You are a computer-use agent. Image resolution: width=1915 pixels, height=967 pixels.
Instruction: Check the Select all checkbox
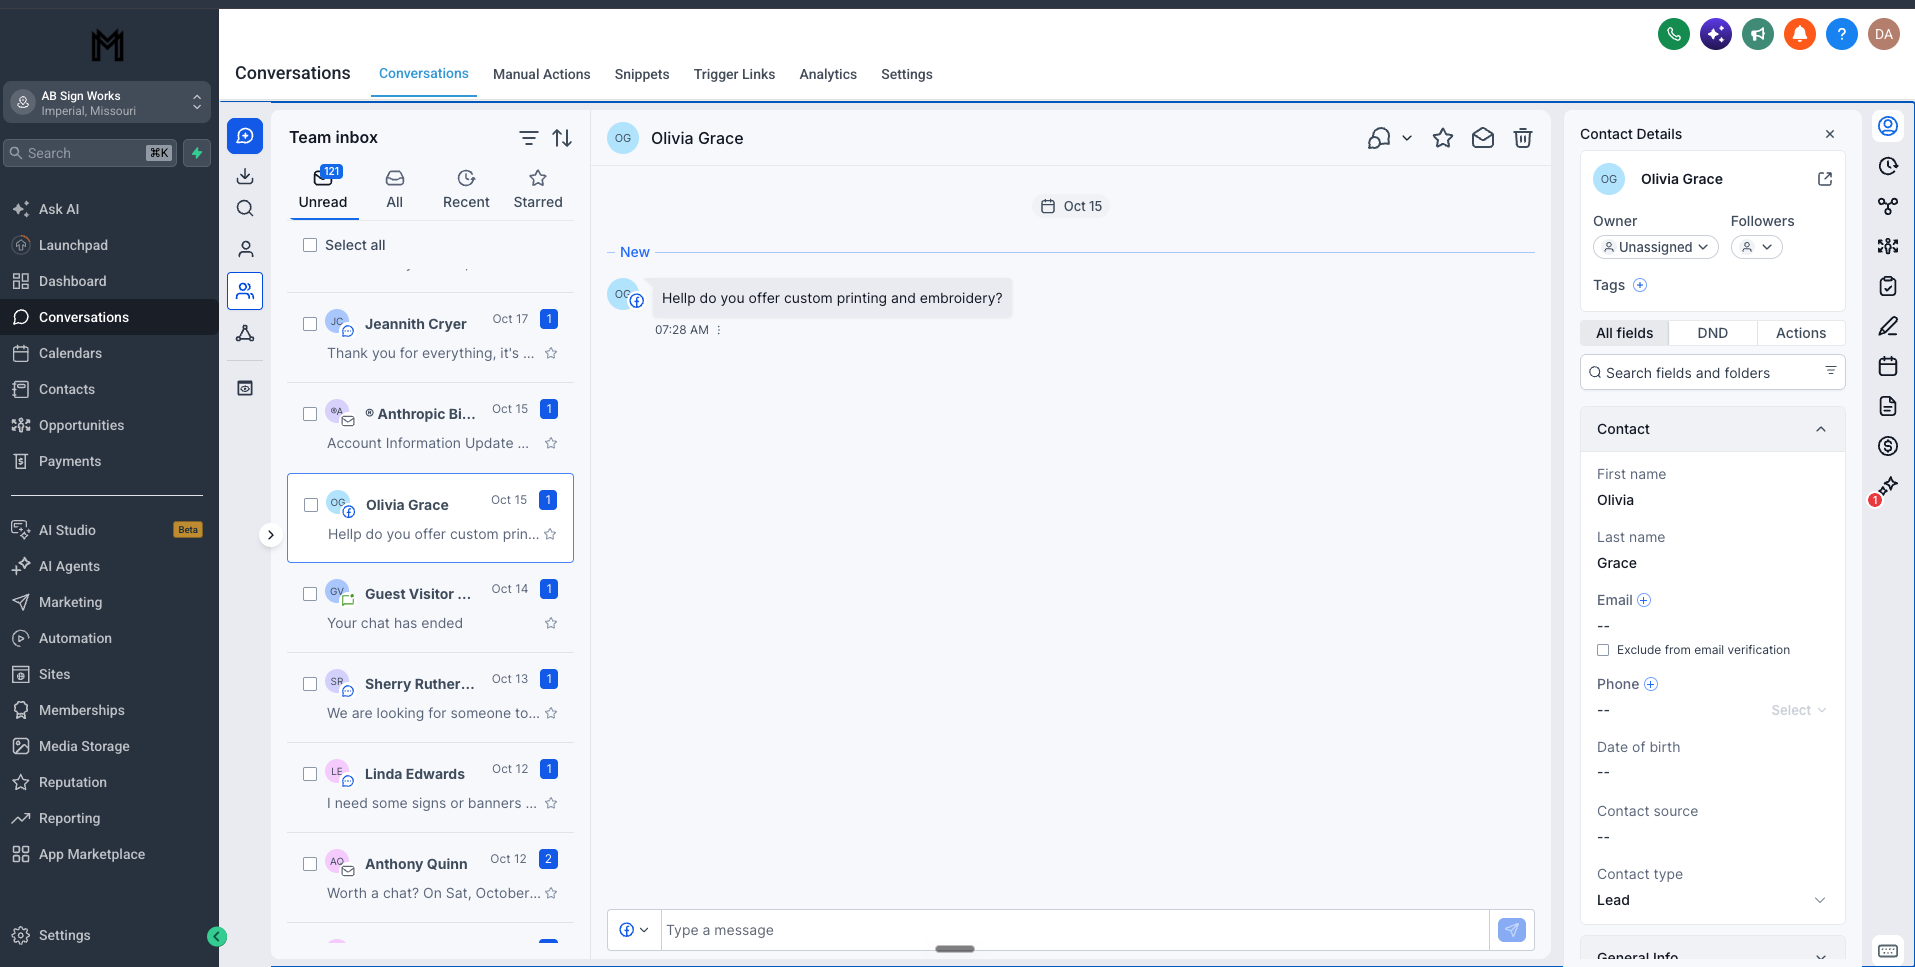point(310,245)
